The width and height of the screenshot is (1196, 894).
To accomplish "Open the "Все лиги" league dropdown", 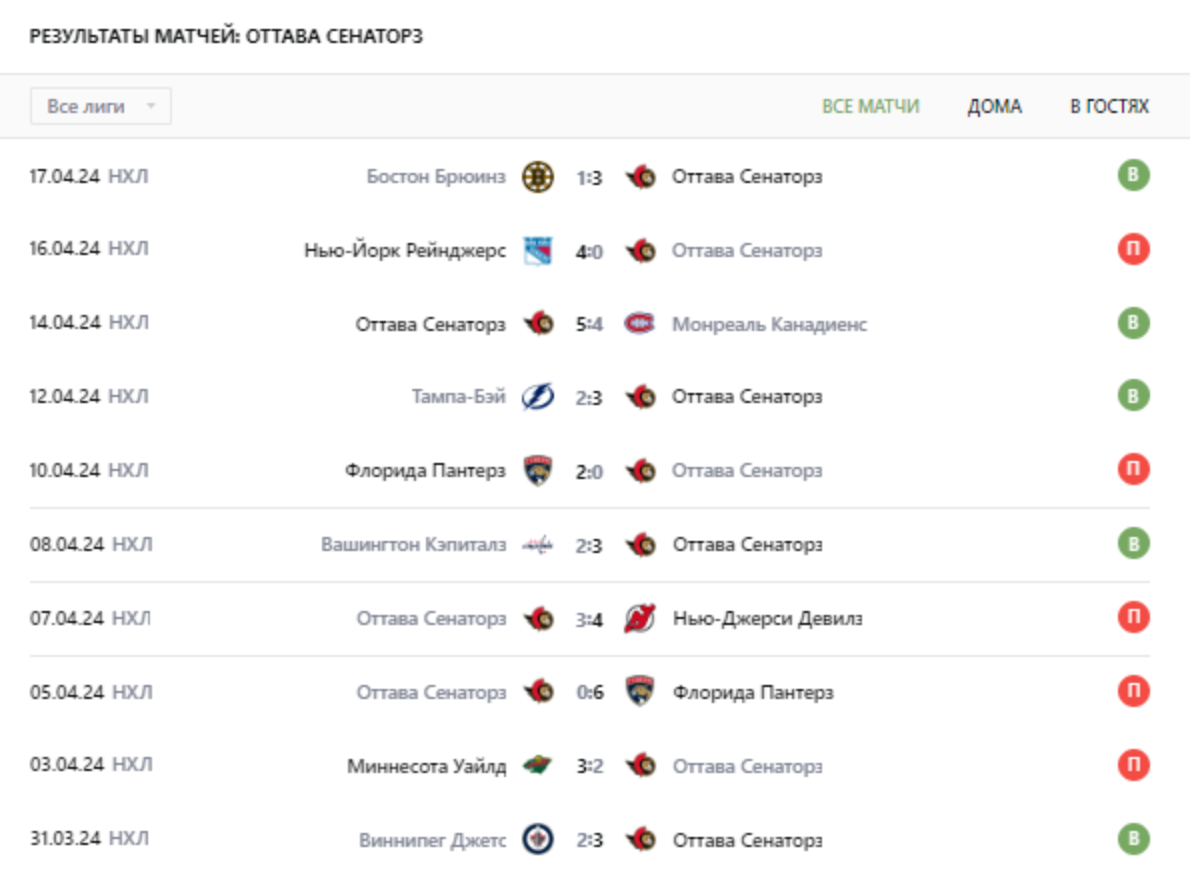I will [x=101, y=106].
